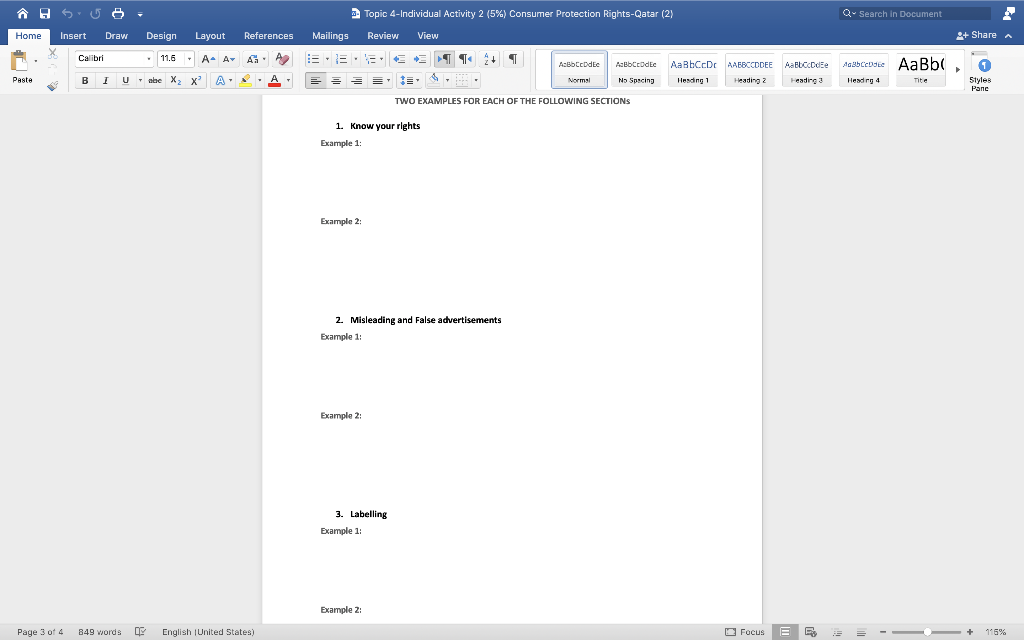Undo the last action

67,14
